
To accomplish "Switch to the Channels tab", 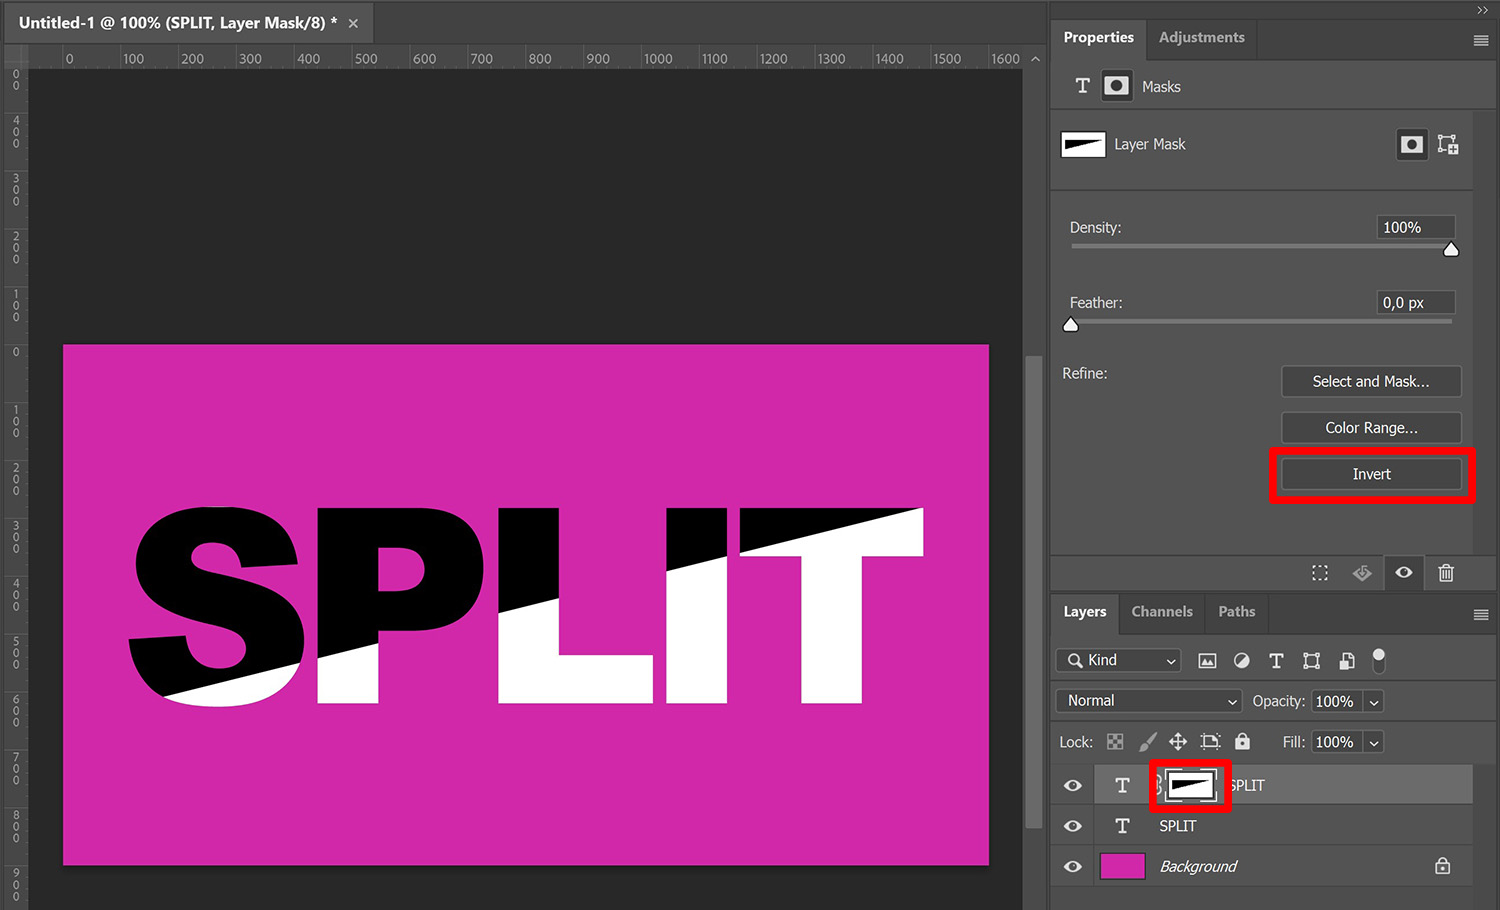I will pos(1161,611).
